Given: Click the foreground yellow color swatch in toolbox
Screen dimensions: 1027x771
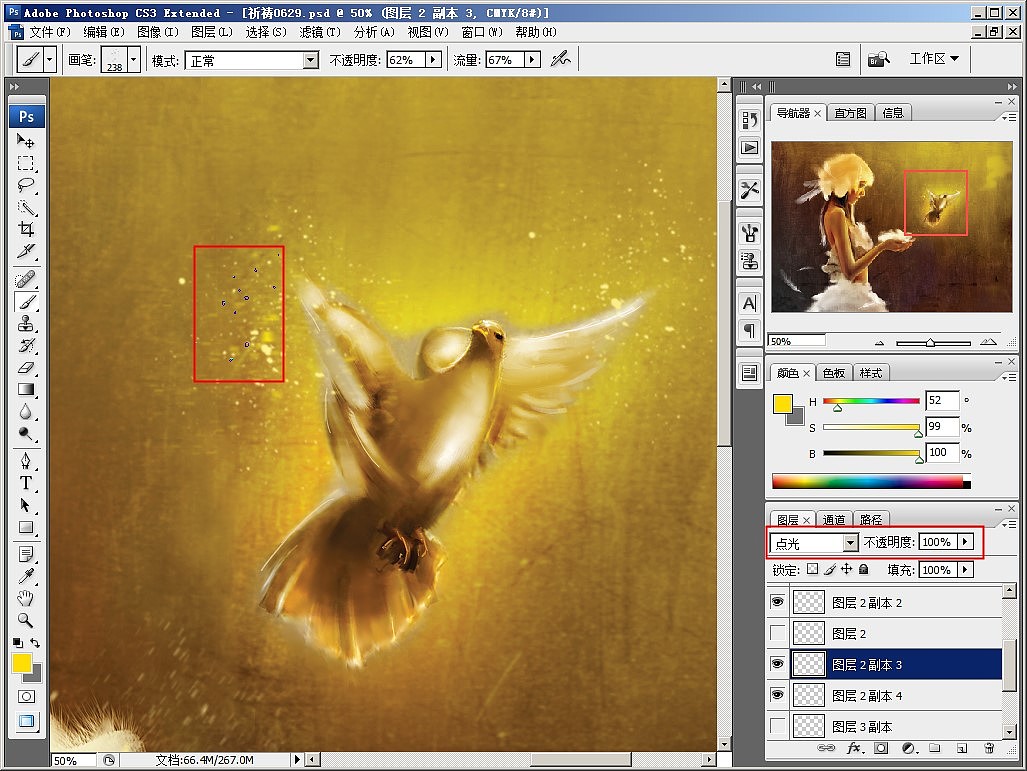Looking at the screenshot, I should pos(21,663).
